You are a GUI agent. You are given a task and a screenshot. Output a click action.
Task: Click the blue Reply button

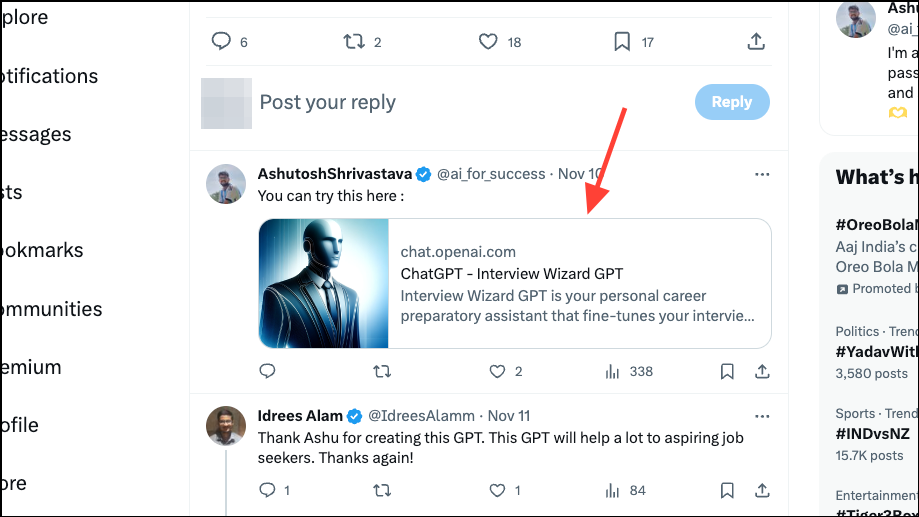click(732, 102)
